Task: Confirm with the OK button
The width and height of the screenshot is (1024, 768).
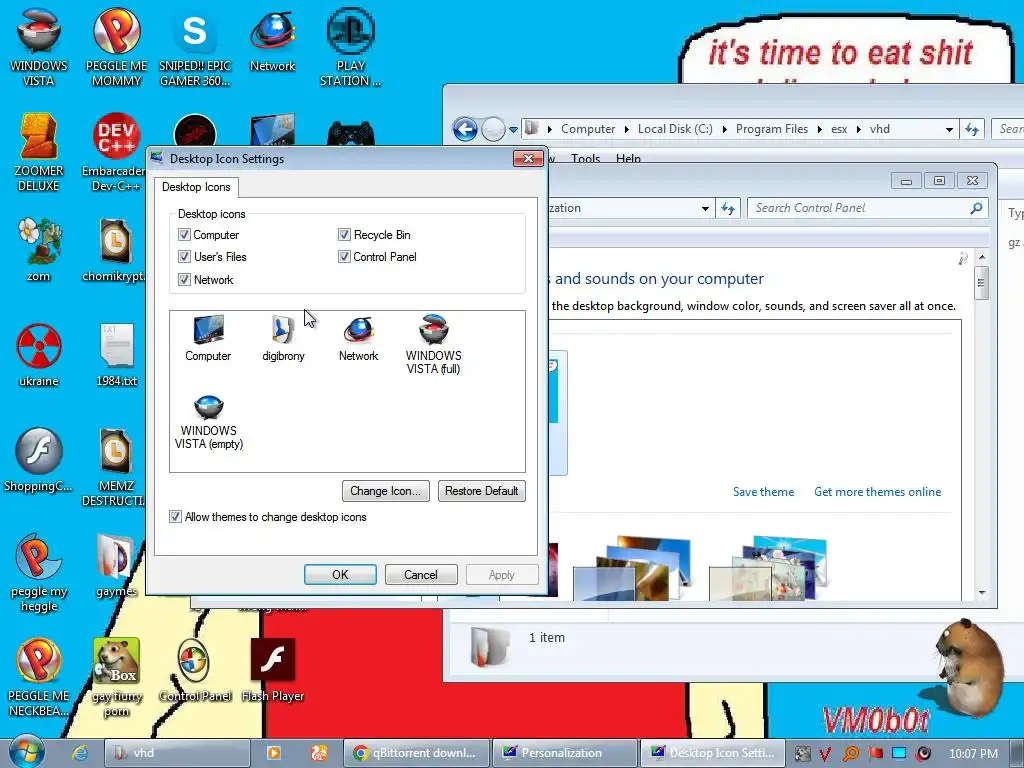Action: (340, 575)
